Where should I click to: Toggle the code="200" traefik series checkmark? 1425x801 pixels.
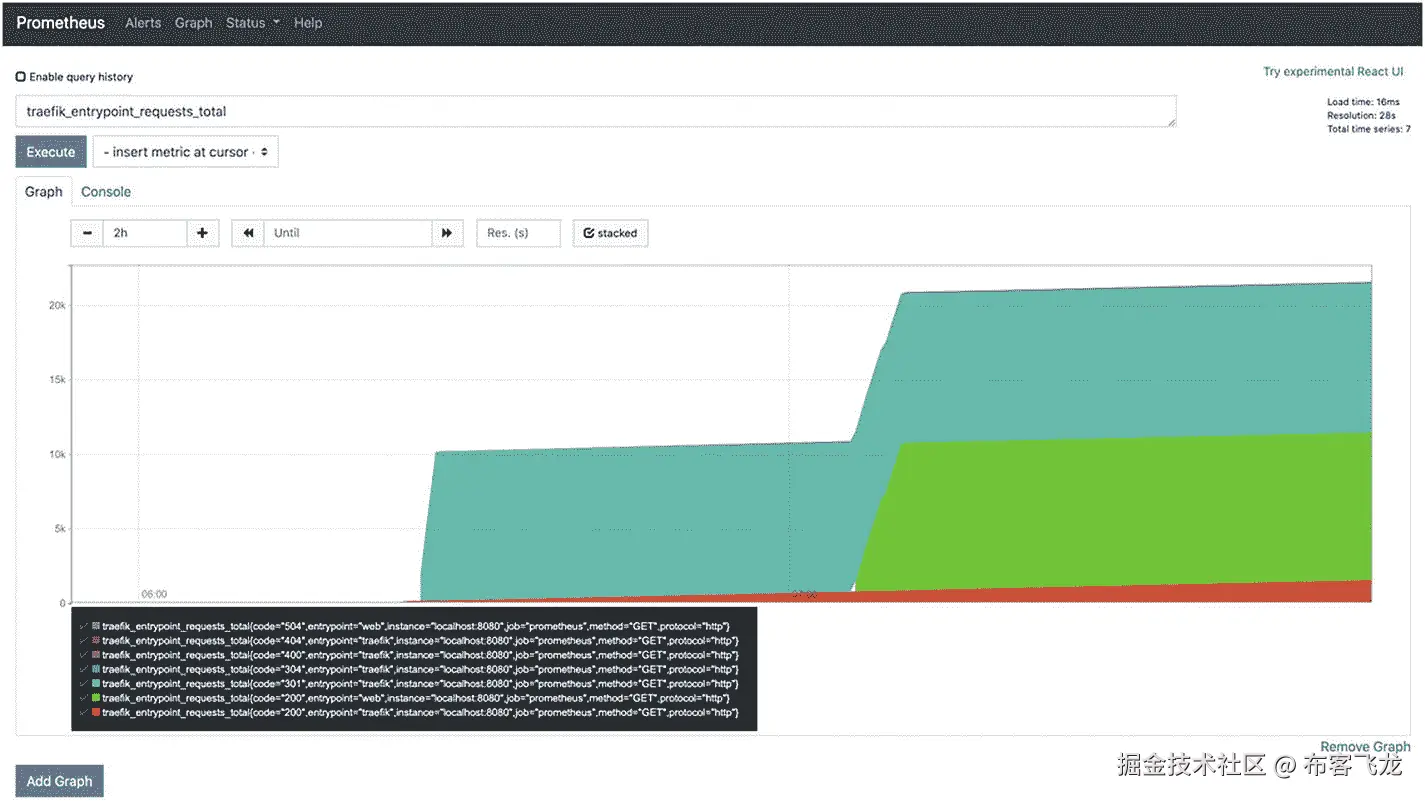pos(83,712)
